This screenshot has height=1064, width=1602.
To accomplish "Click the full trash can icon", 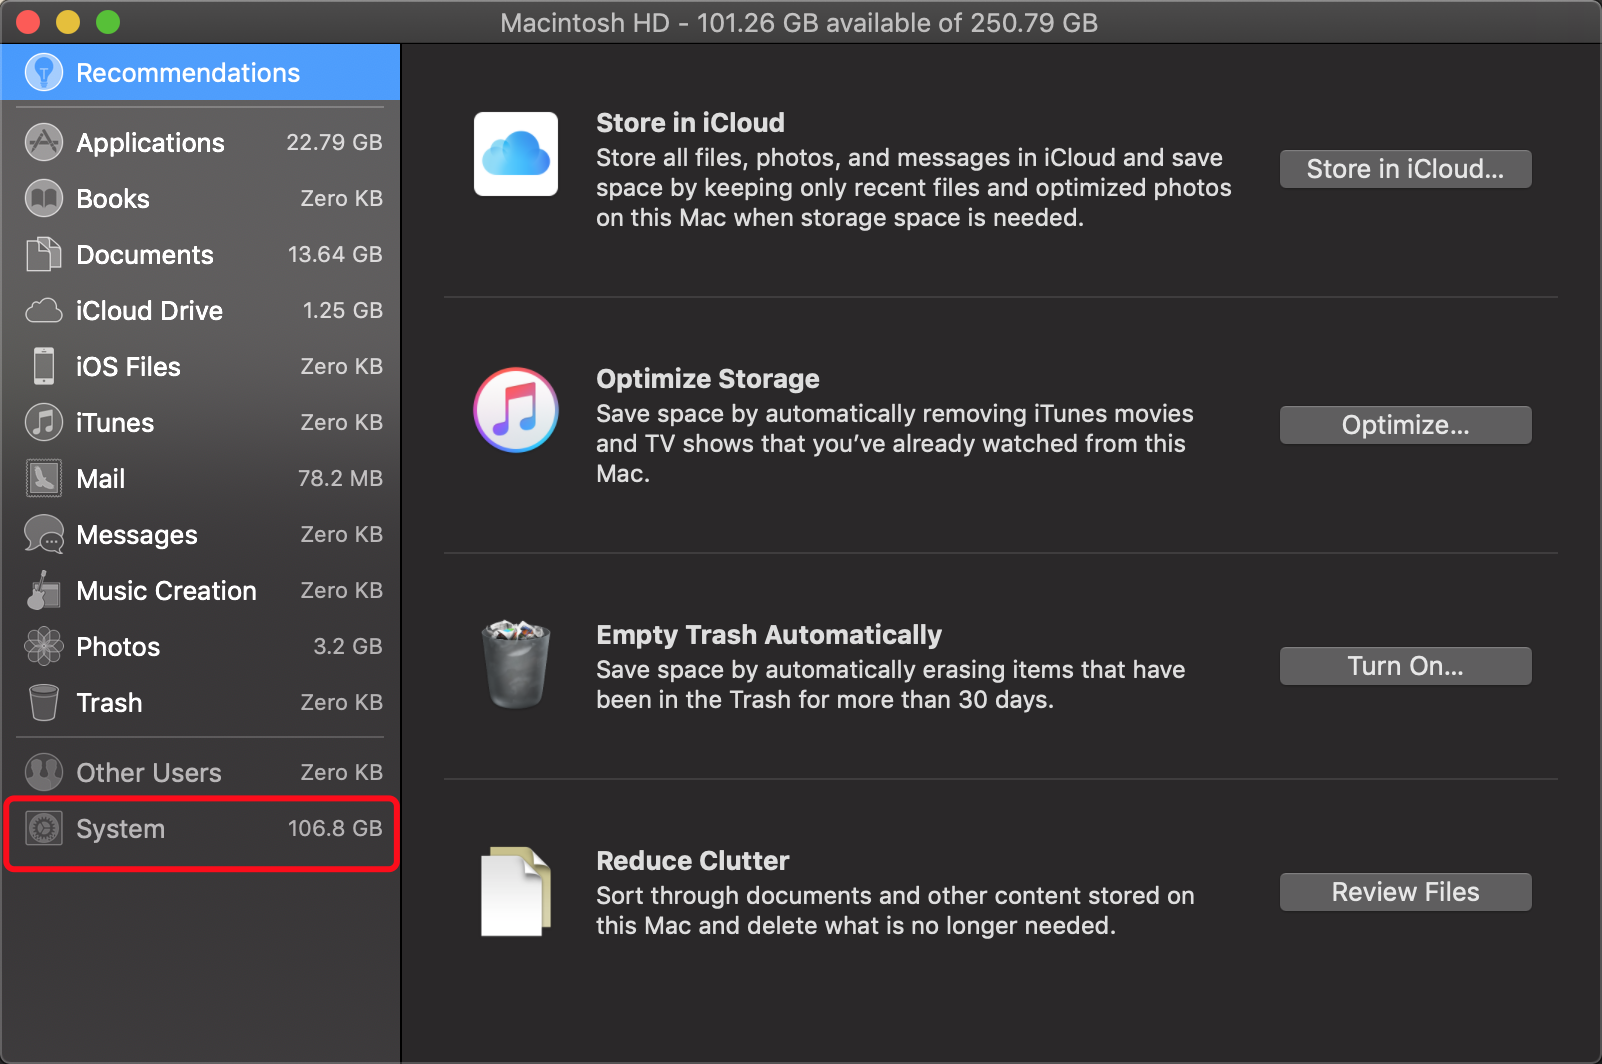I will coord(516,664).
